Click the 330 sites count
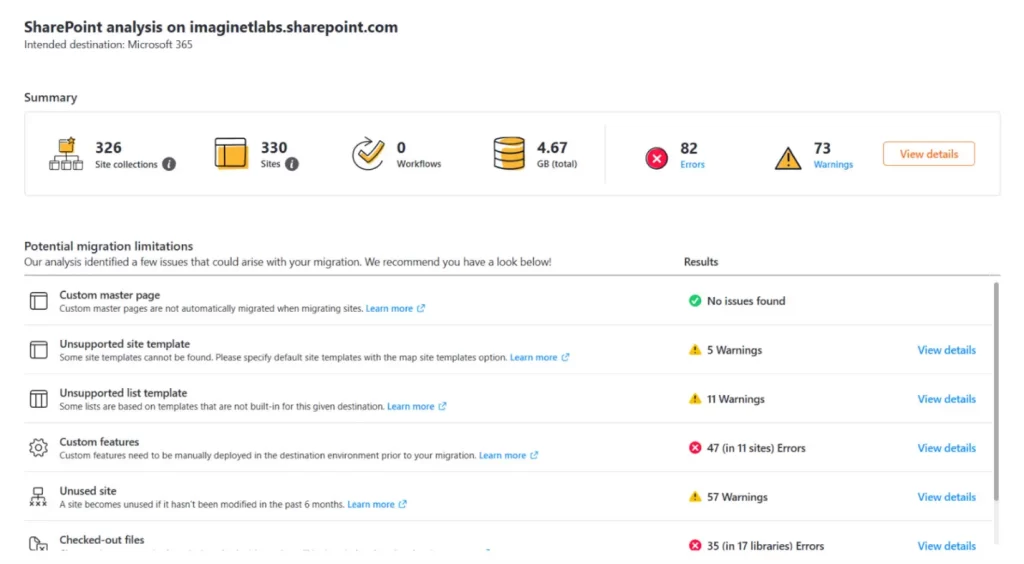 point(274,148)
